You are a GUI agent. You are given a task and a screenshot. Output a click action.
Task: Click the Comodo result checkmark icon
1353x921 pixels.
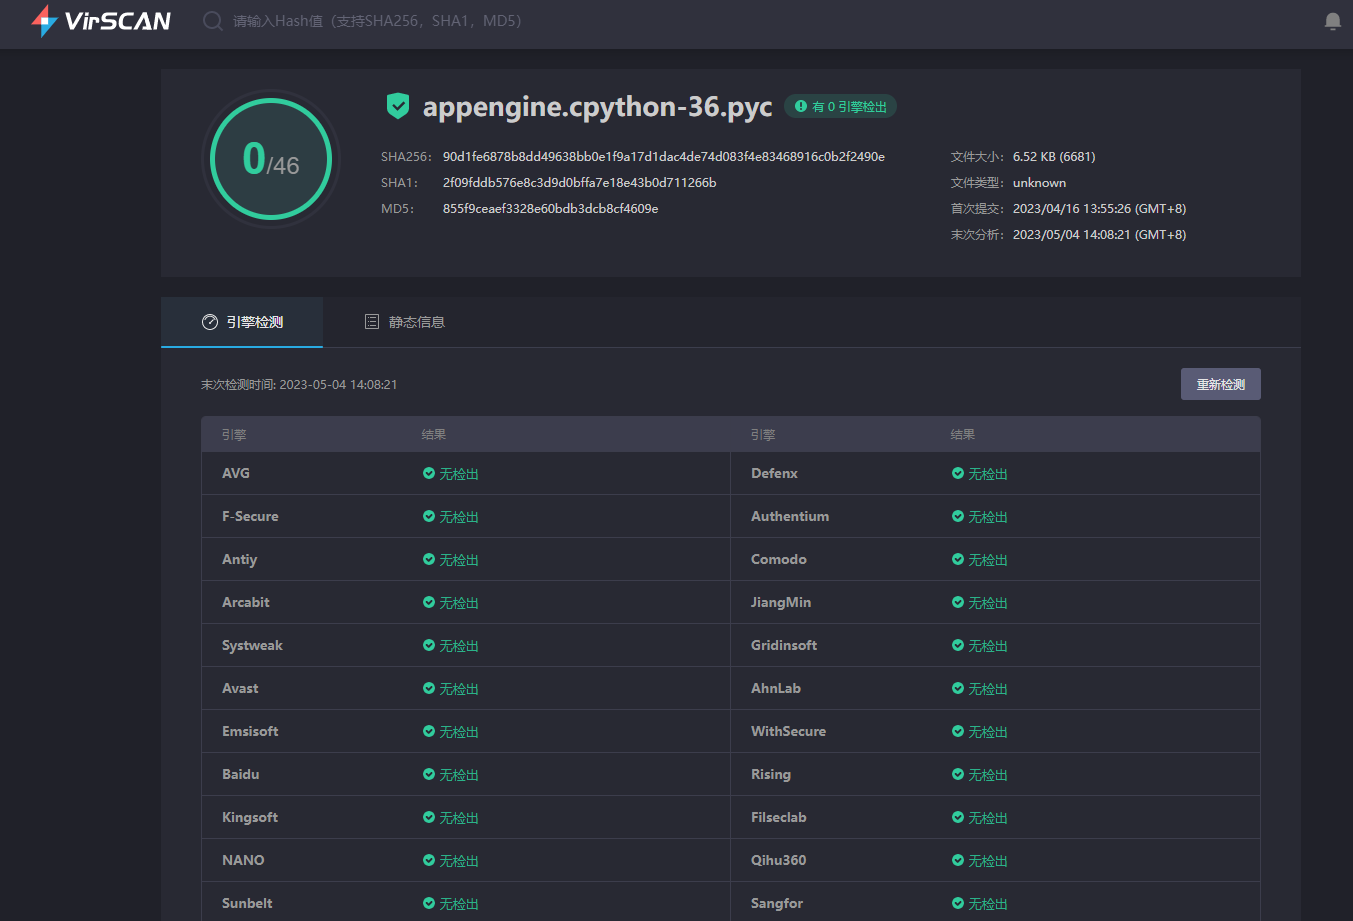958,559
